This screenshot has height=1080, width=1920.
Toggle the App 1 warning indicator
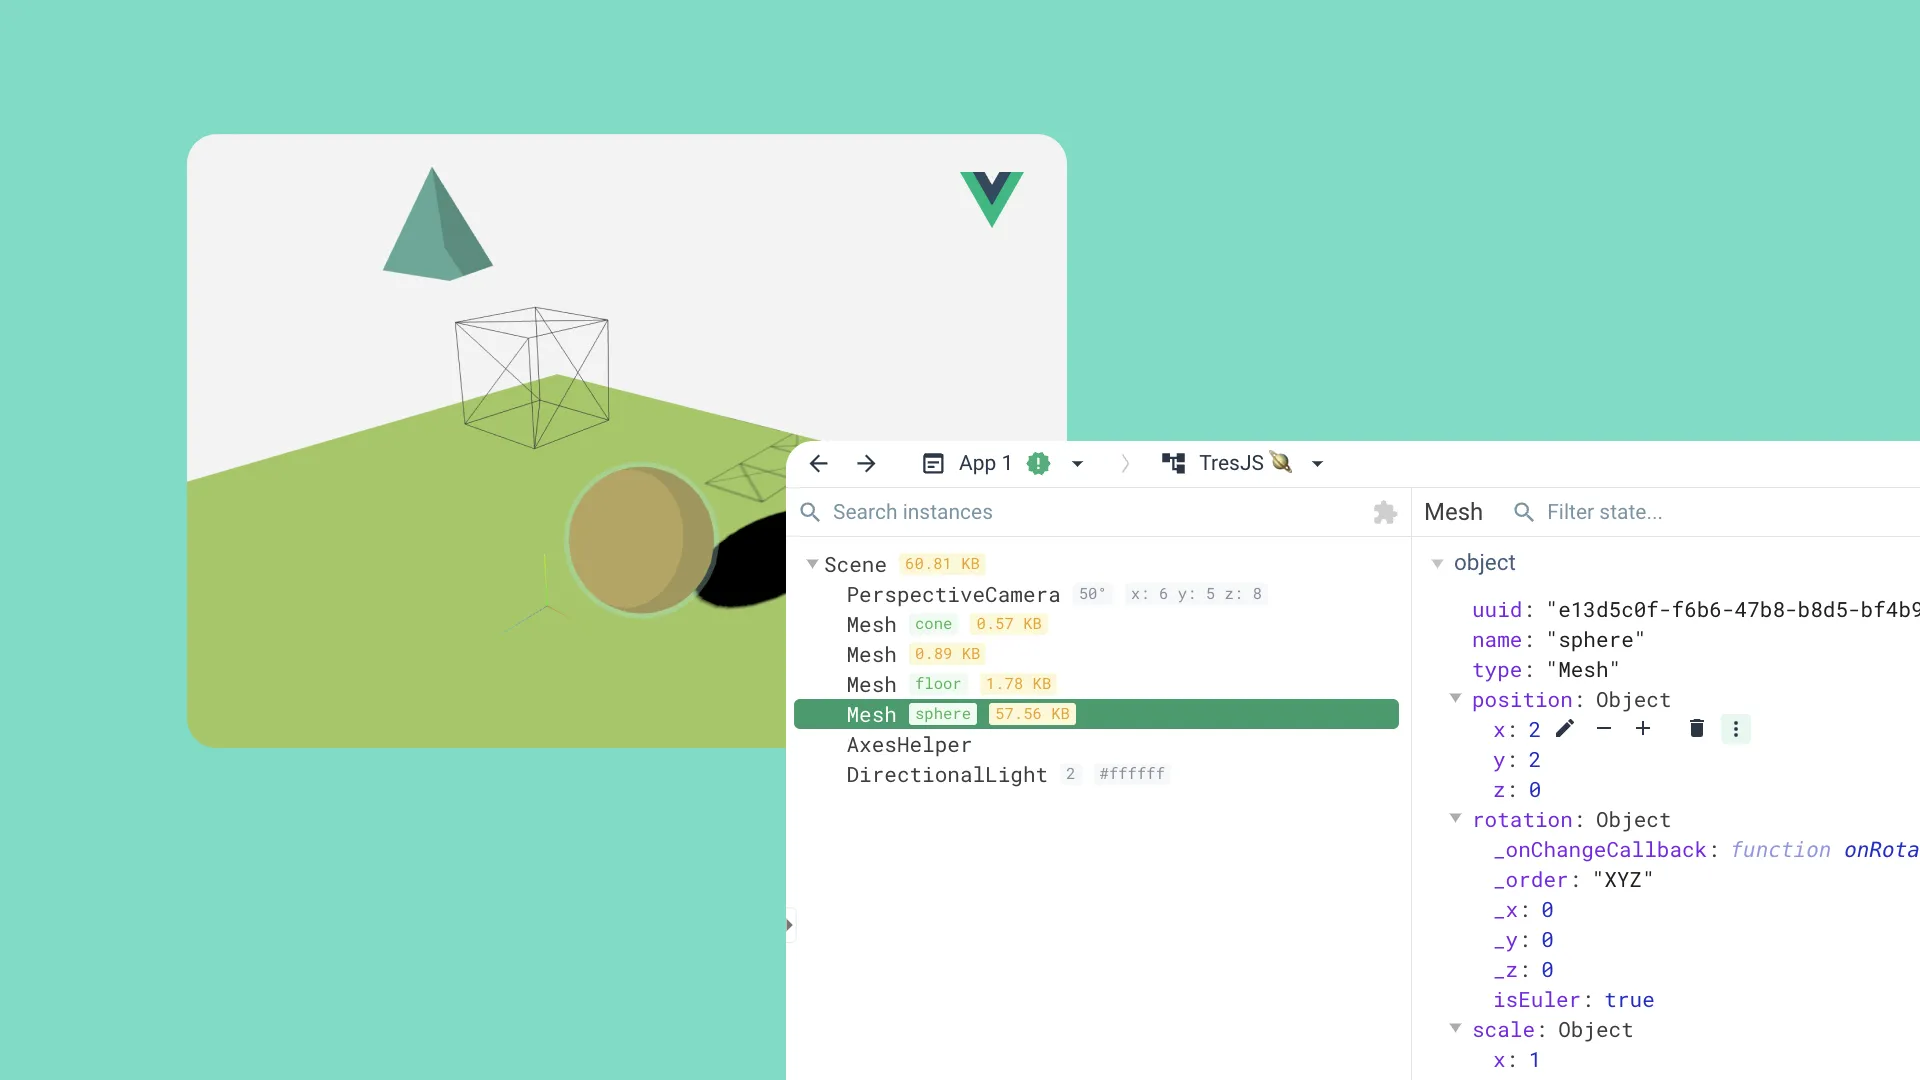pyautogui.click(x=1038, y=463)
